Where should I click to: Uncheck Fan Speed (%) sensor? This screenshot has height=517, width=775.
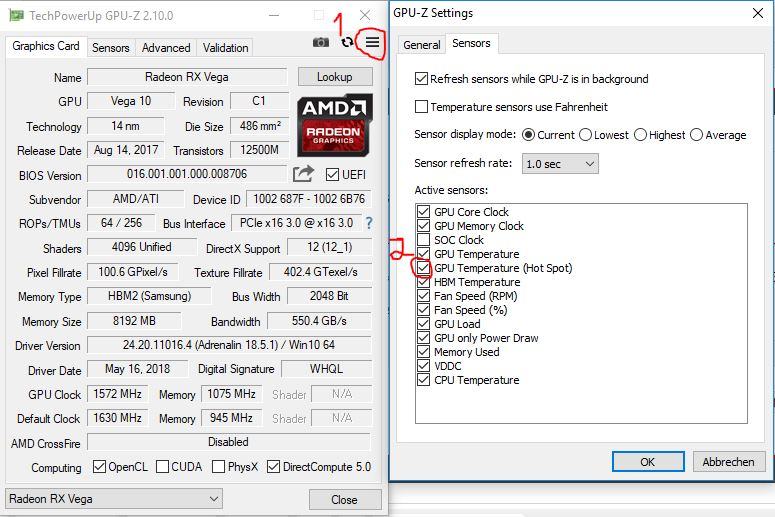pyautogui.click(x=424, y=310)
